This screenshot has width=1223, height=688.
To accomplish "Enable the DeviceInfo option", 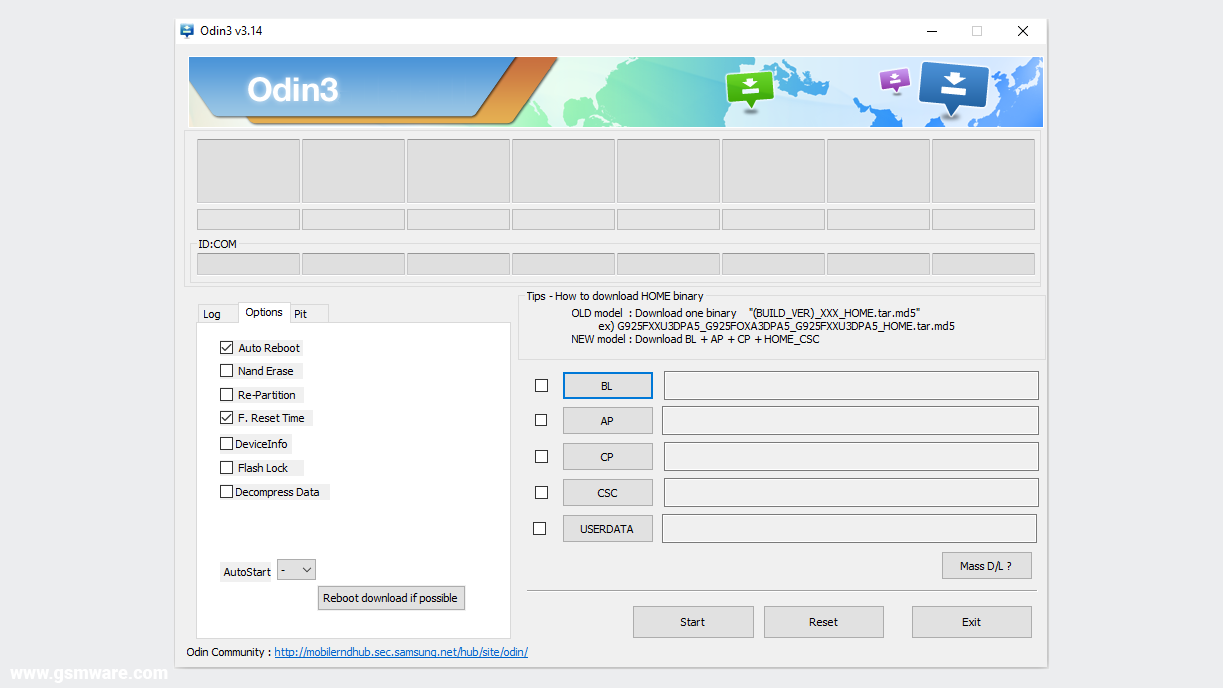I will click(x=226, y=443).
